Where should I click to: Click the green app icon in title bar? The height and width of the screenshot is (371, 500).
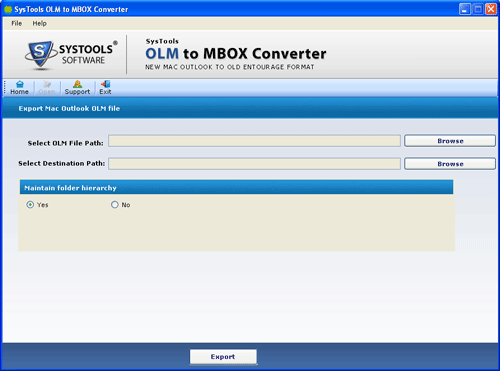(8, 9)
